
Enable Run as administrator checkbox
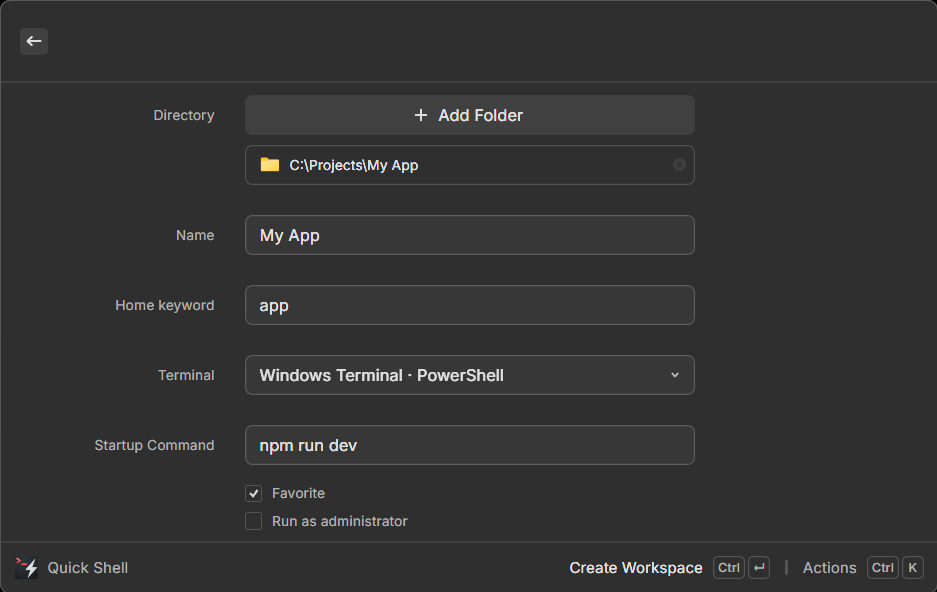pyautogui.click(x=253, y=521)
